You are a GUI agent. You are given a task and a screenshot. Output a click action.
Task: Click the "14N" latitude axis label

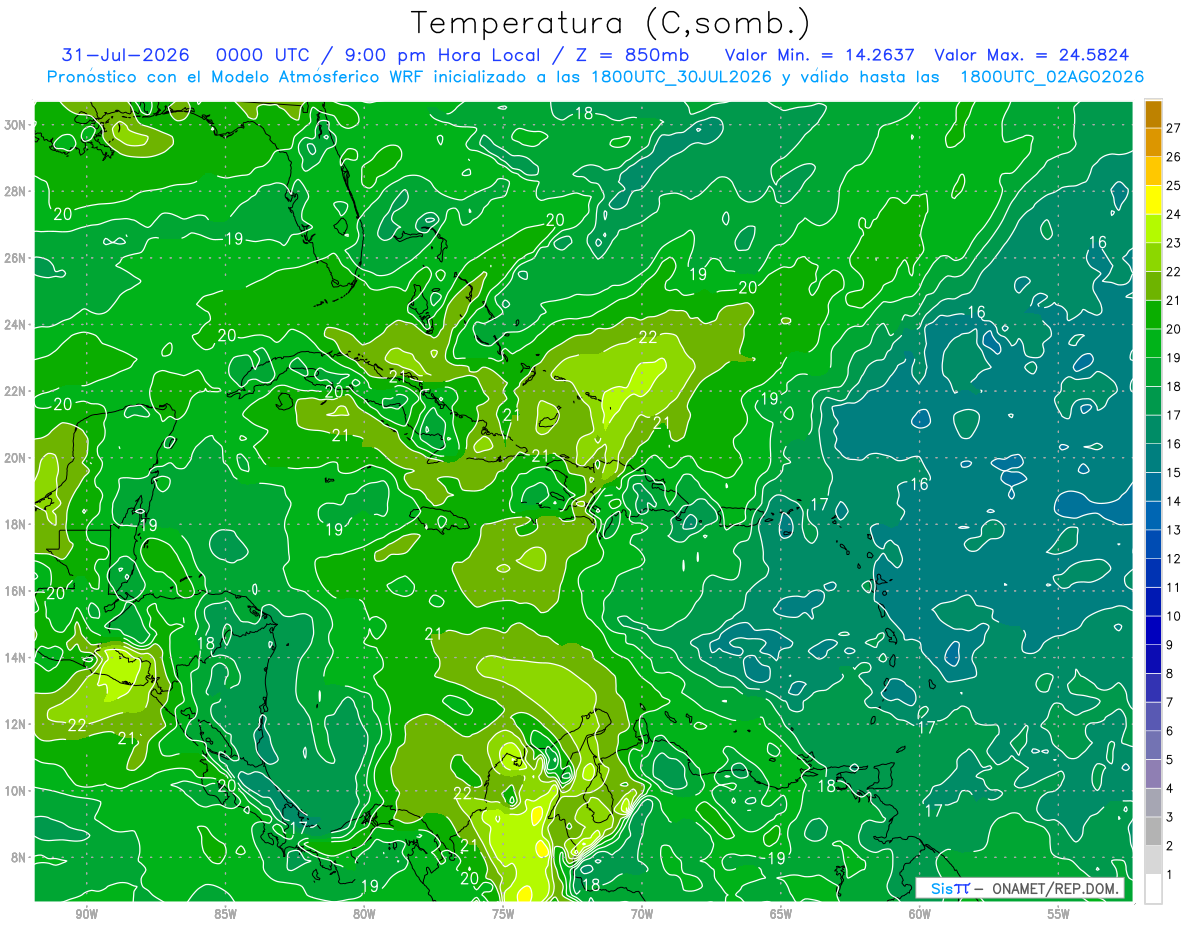coord(16,658)
